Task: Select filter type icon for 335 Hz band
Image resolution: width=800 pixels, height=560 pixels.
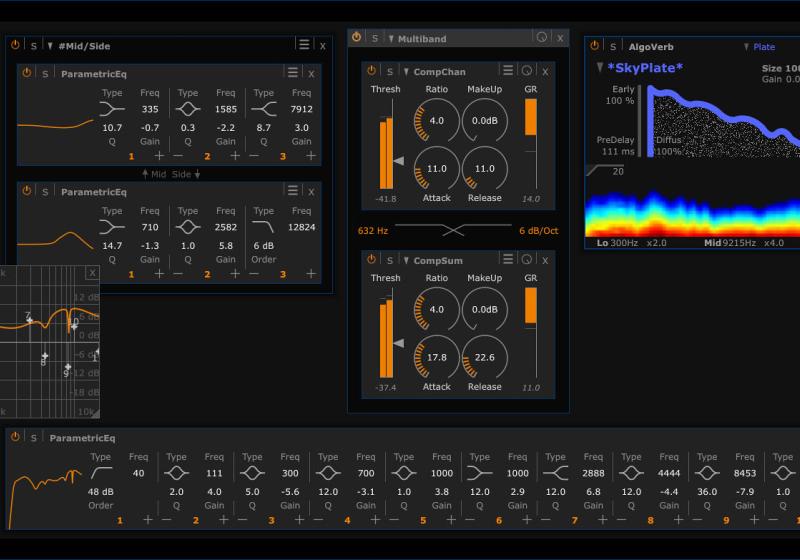Action: [112, 109]
